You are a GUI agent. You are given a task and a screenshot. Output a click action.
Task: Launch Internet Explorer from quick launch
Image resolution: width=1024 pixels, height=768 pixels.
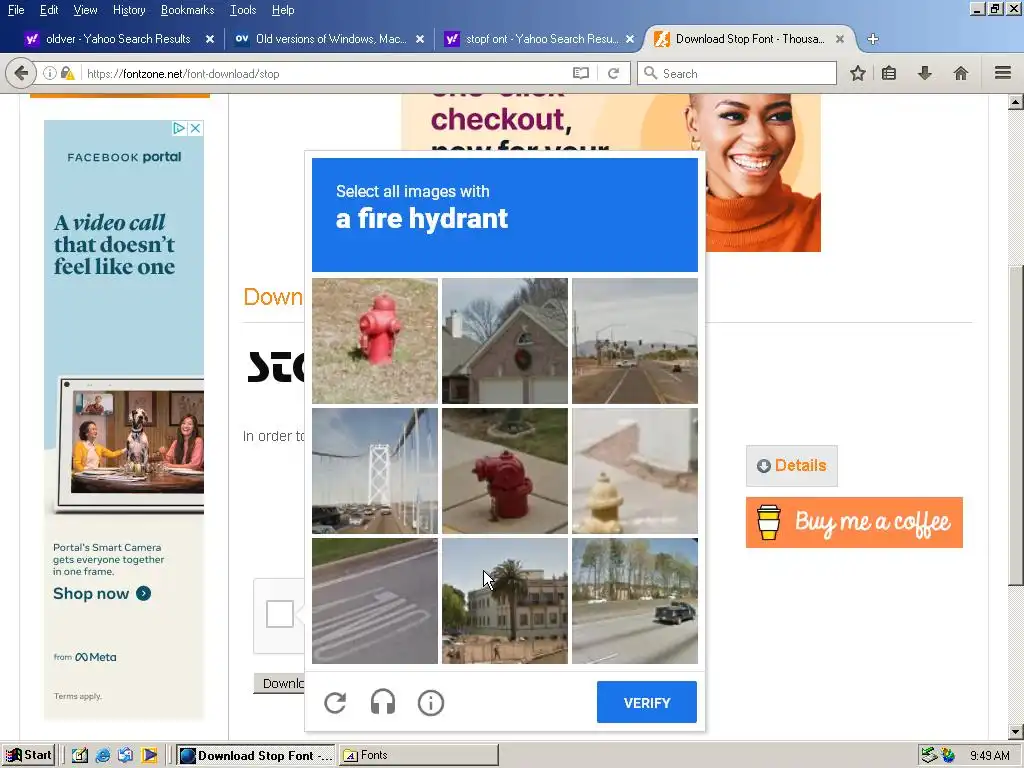pos(103,756)
